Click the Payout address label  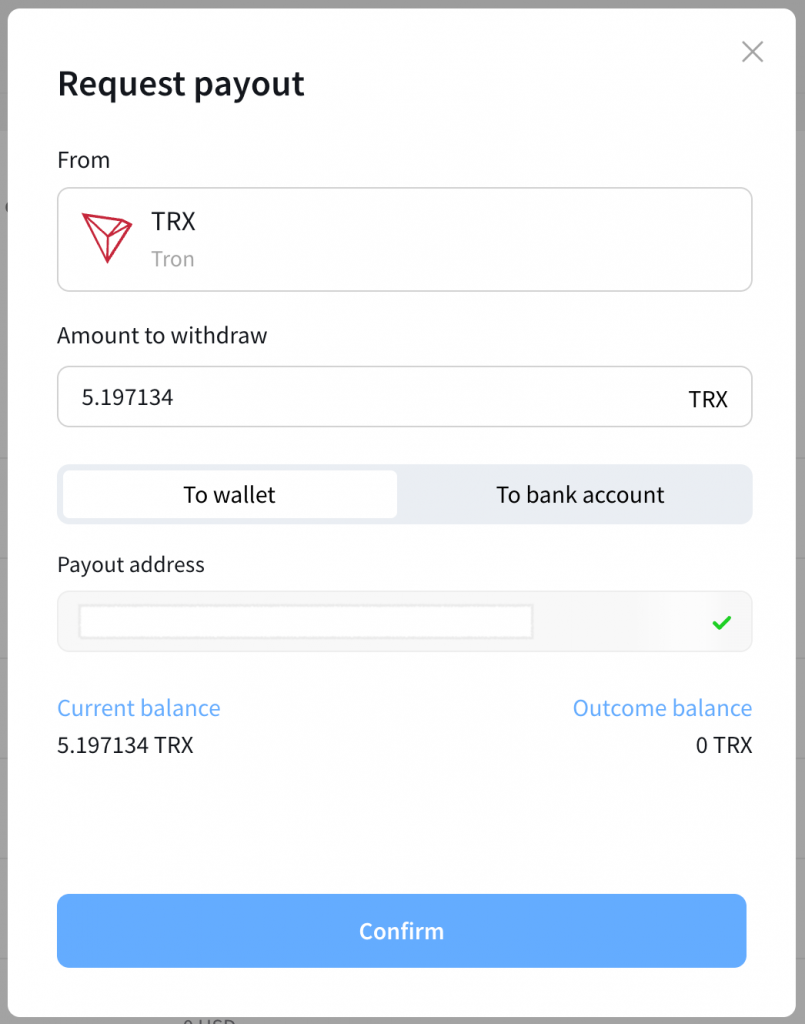coord(131,564)
